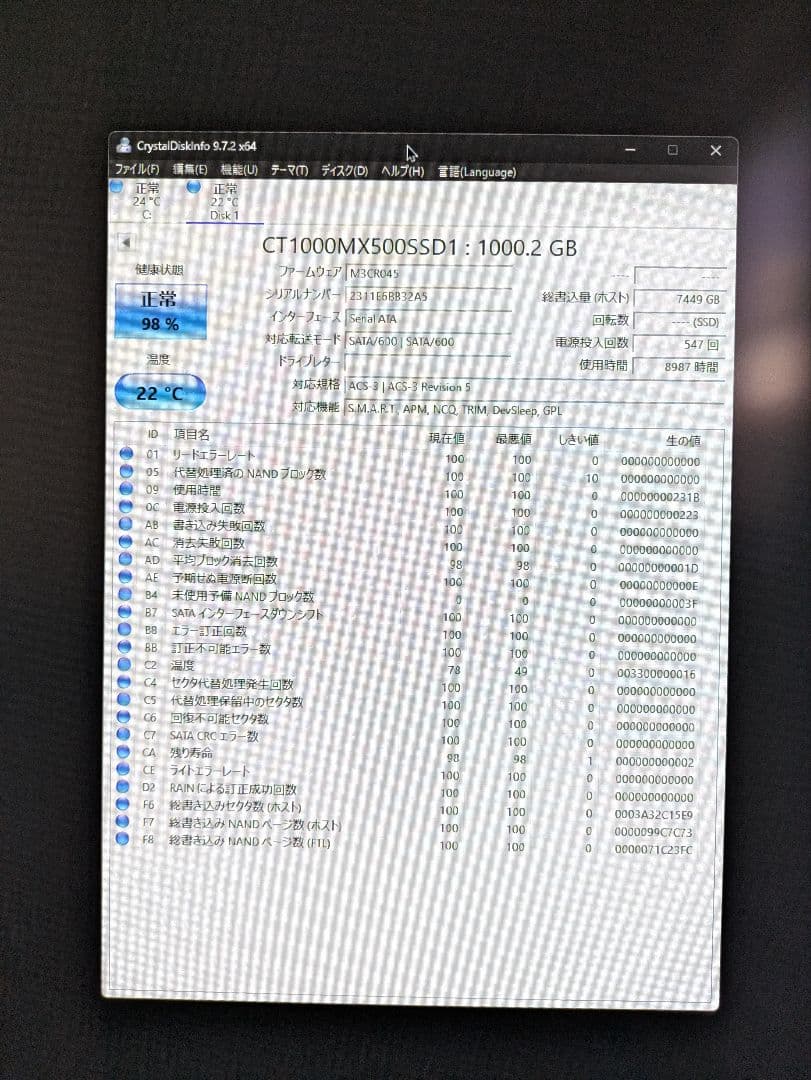This screenshot has width=811, height=1080.
Task: Click the status icon for row D2 RAIN
Action: pyautogui.click(x=123, y=787)
